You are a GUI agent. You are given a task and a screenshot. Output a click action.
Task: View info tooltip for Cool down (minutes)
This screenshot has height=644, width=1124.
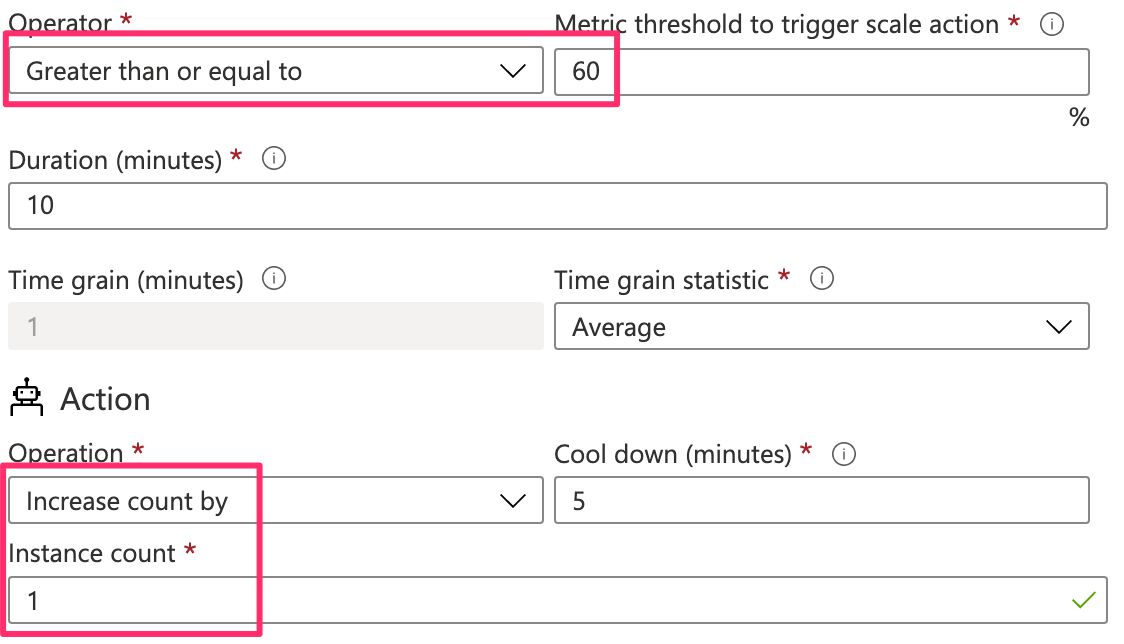point(844,454)
